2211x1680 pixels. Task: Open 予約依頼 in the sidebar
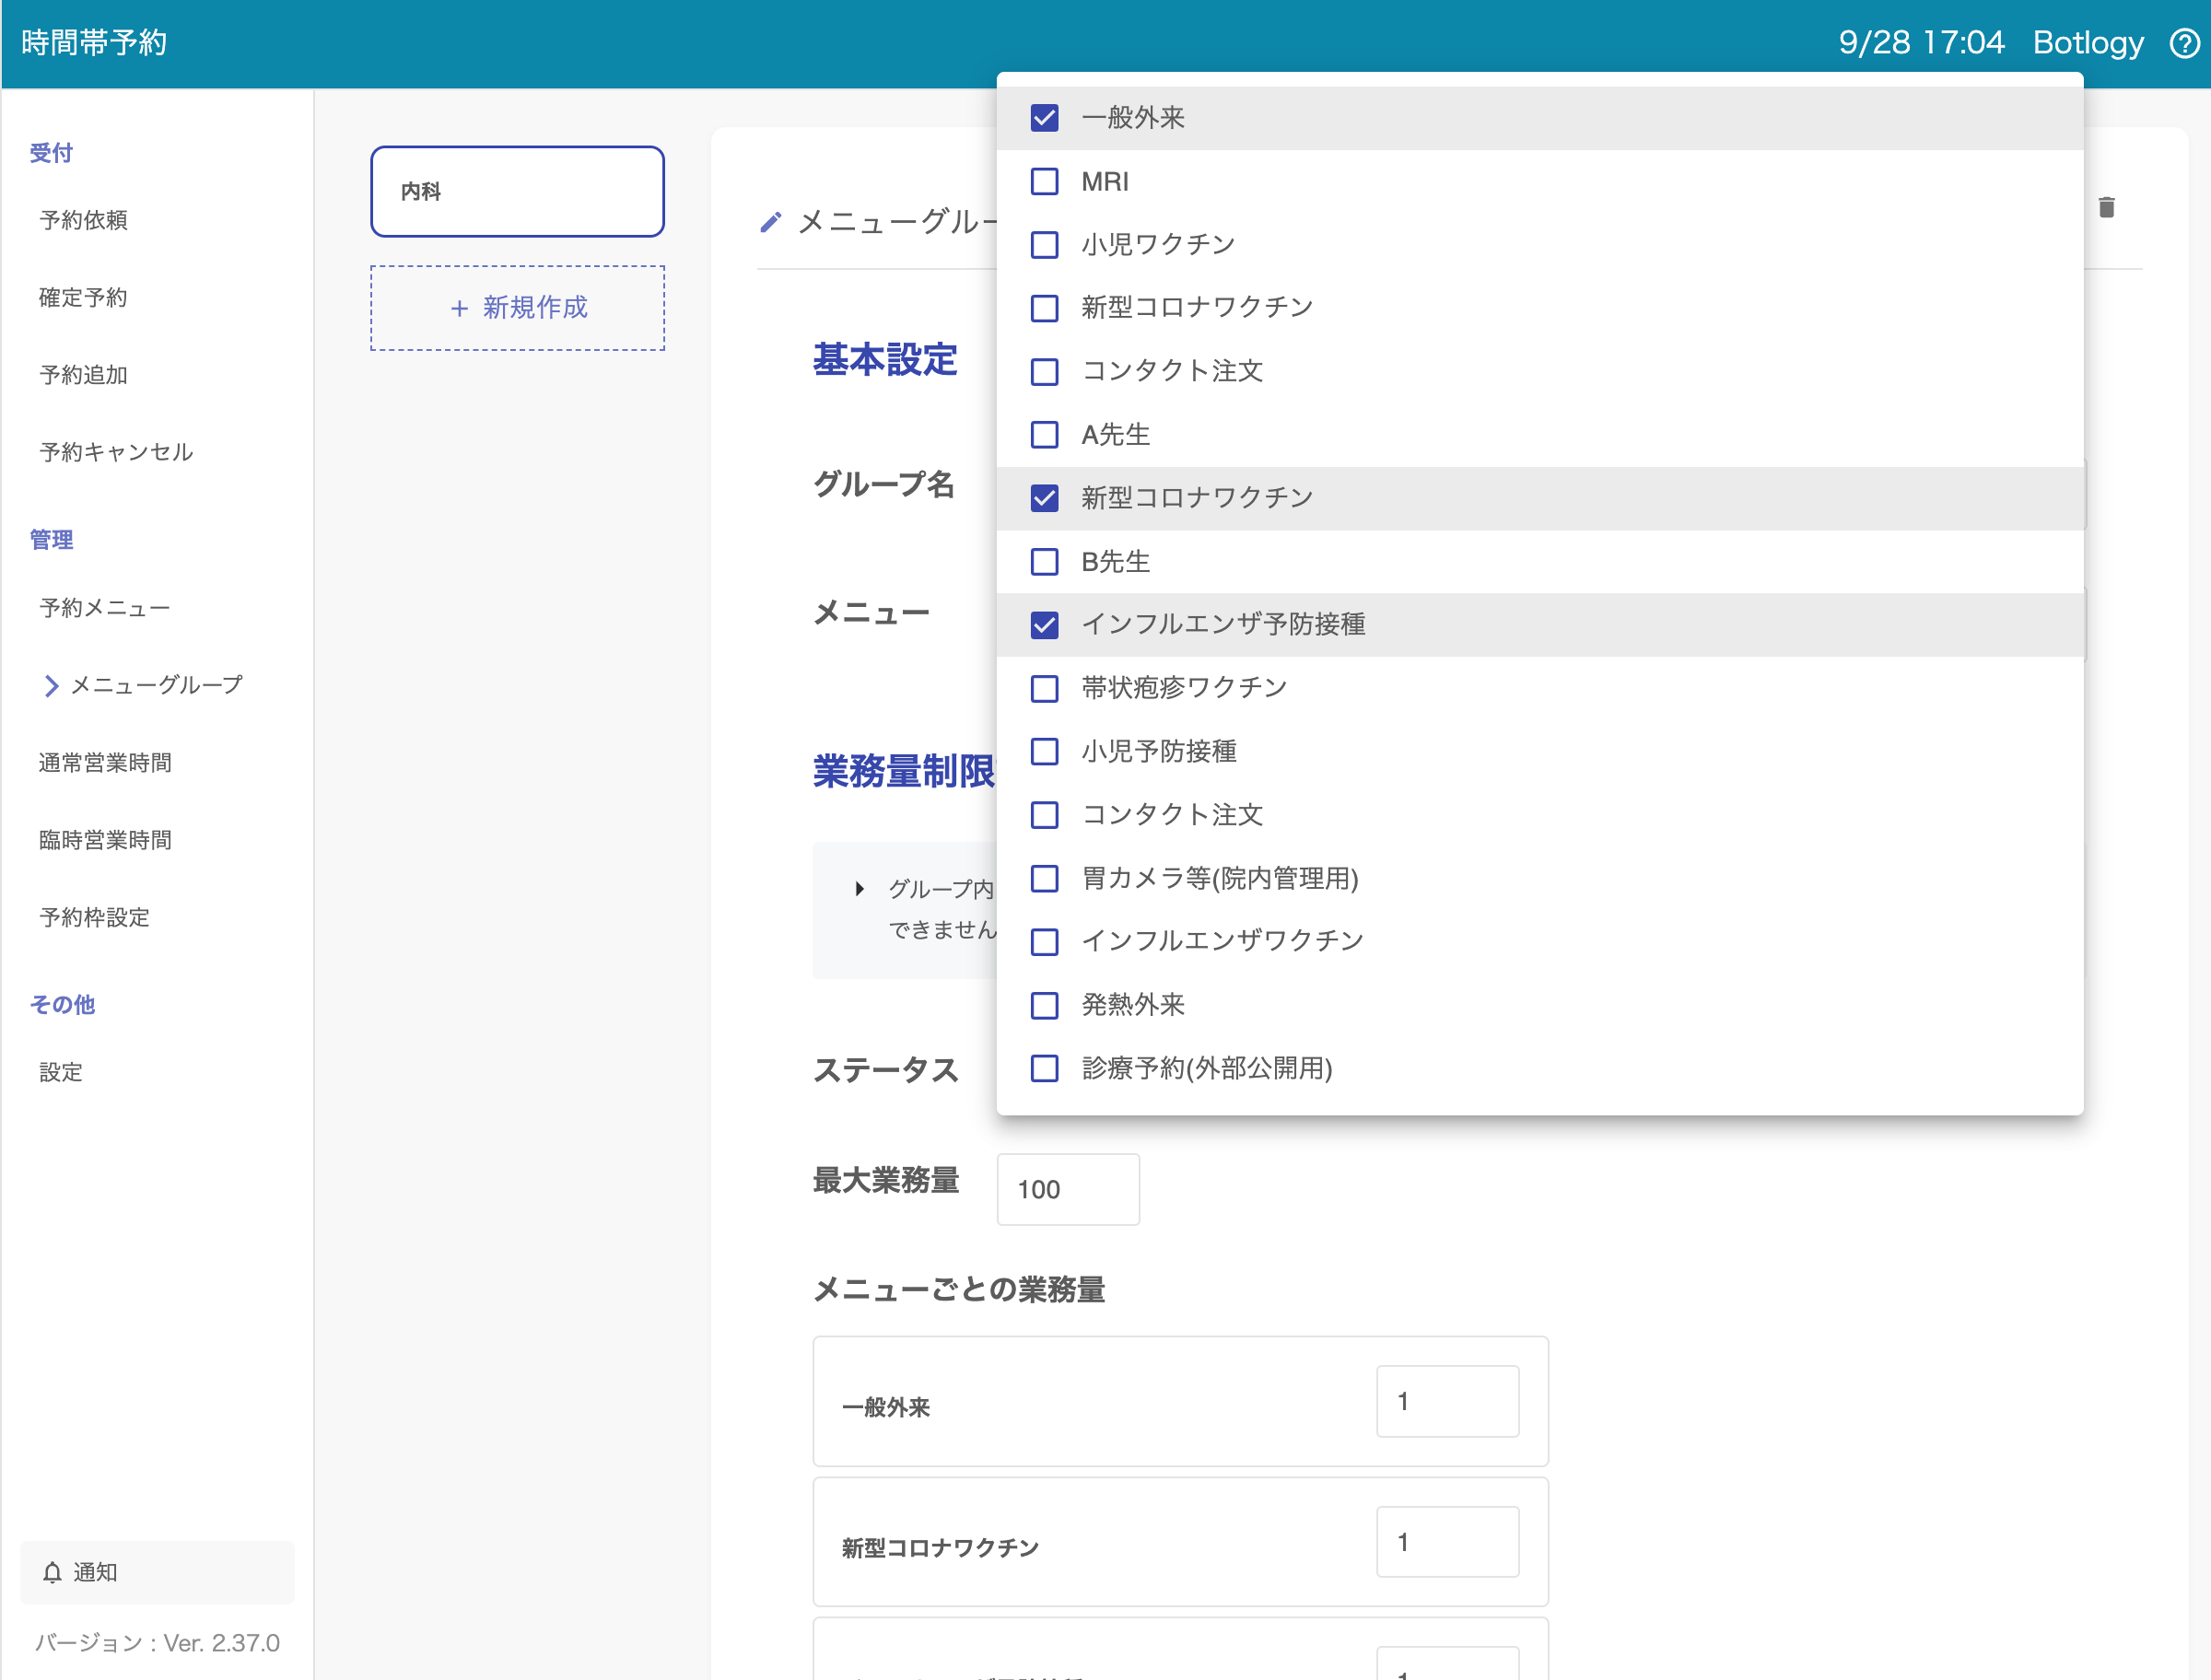click(x=83, y=220)
